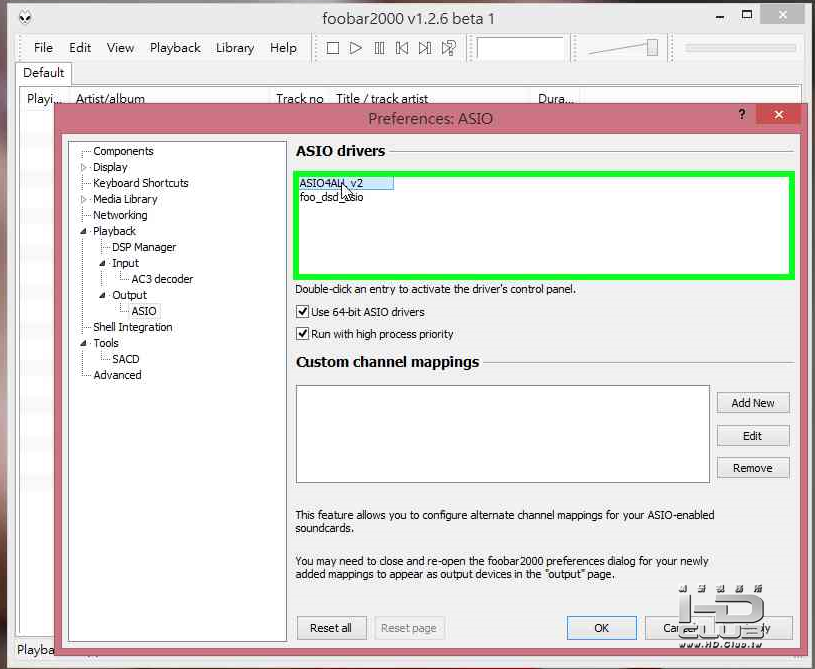The width and height of the screenshot is (815, 669).
Task: Click the toolbar visualization display box
Action: click(x=520, y=48)
